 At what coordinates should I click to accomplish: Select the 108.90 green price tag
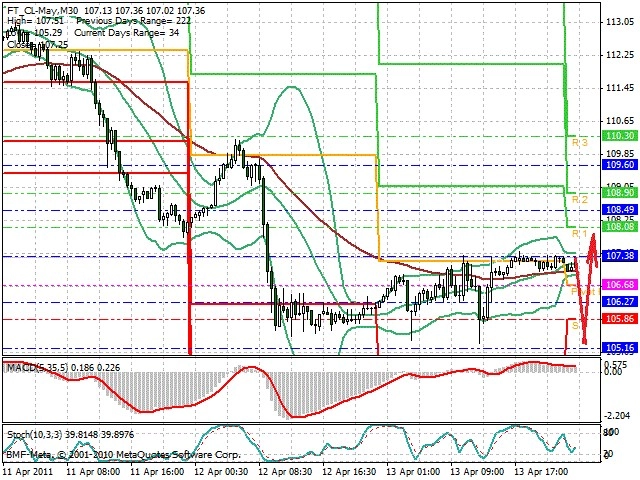(x=620, y=193)
